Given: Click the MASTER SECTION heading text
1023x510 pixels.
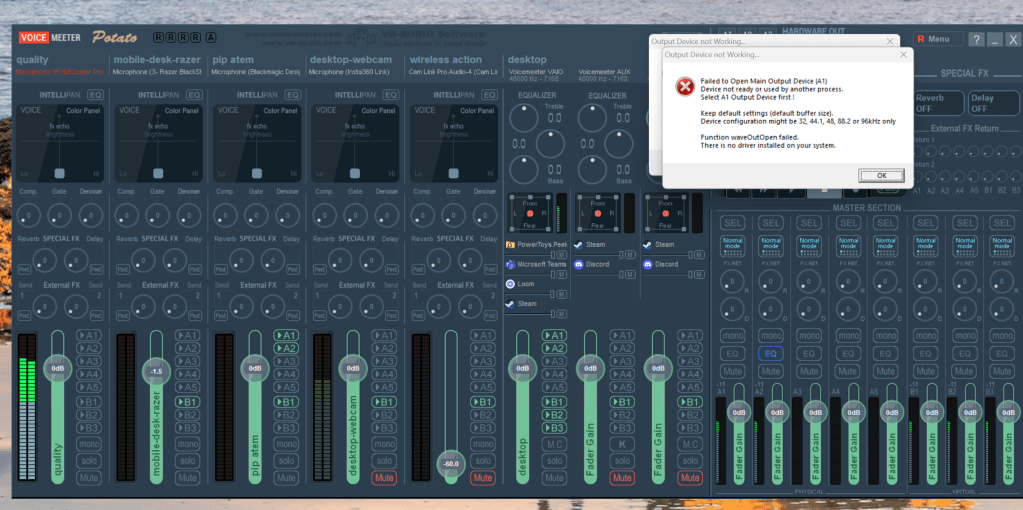Looking at the screenshot, I should click(866, 208).
